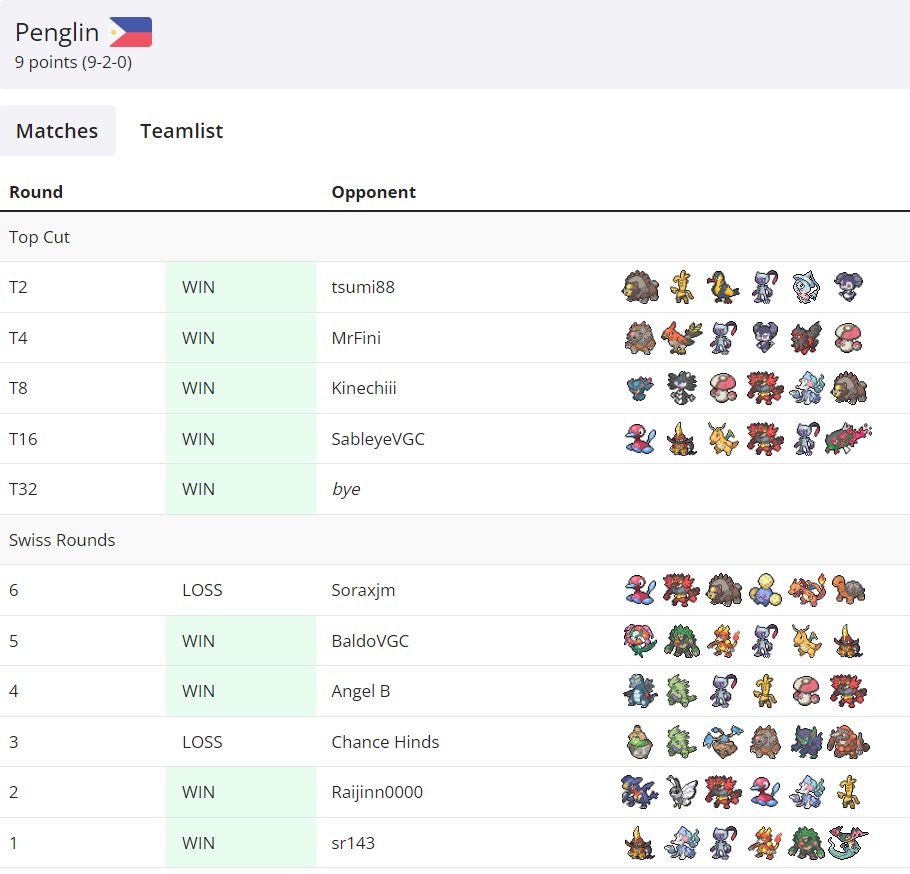The height and width of the screenshot is (874, 910).
Task: Click the Amoonguss icon in Kinechiii's team
Action: pos(723,388)
